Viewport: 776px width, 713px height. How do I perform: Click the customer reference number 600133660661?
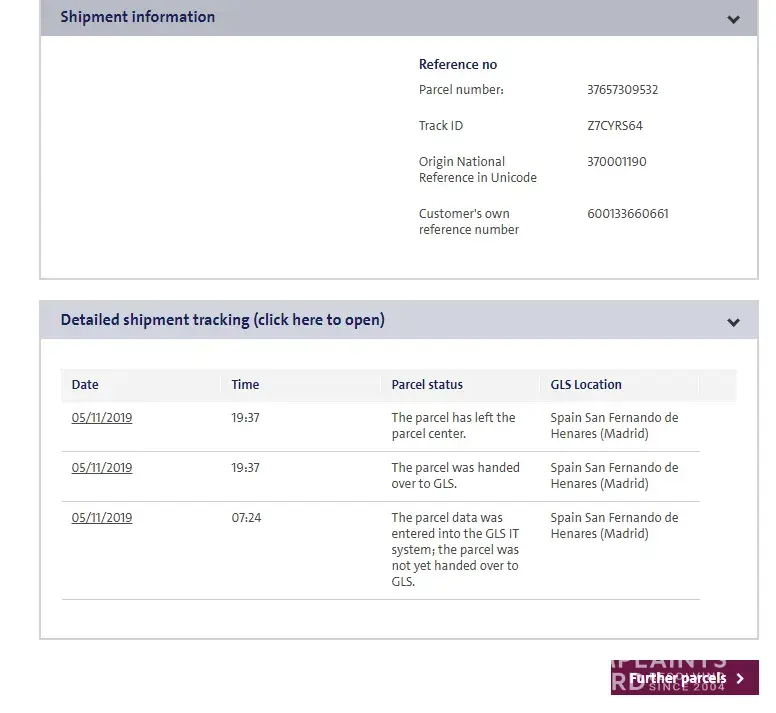tap(628, 214)
